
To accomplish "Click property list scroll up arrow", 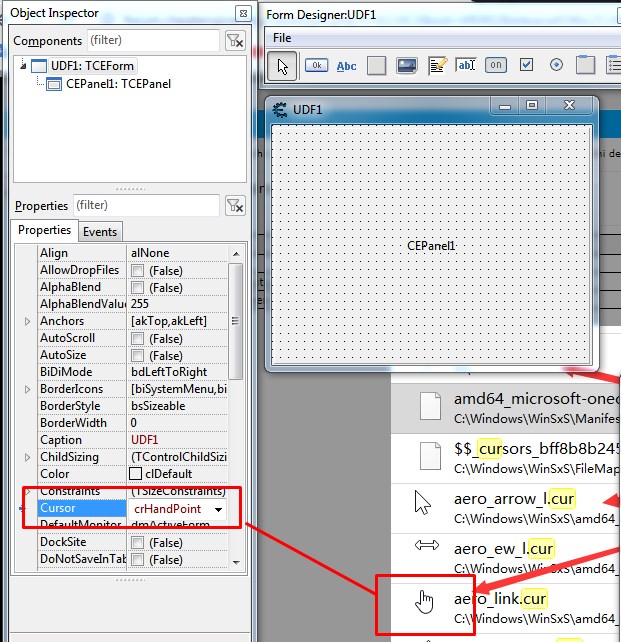I will pos(236,254).
